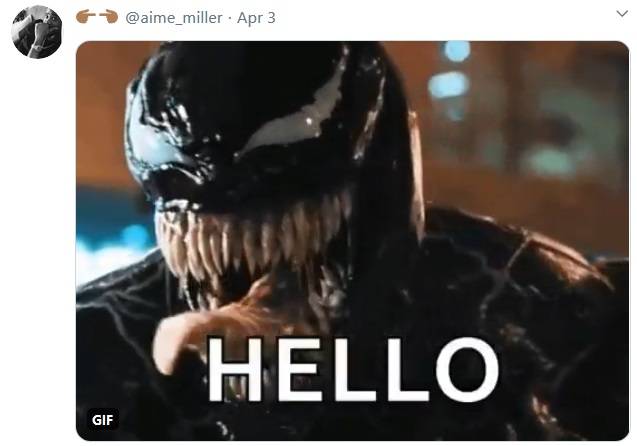This screenshot has height=446, width=637.
Task: Click the HELLO caption on the GIF
Action: [353, 369]
